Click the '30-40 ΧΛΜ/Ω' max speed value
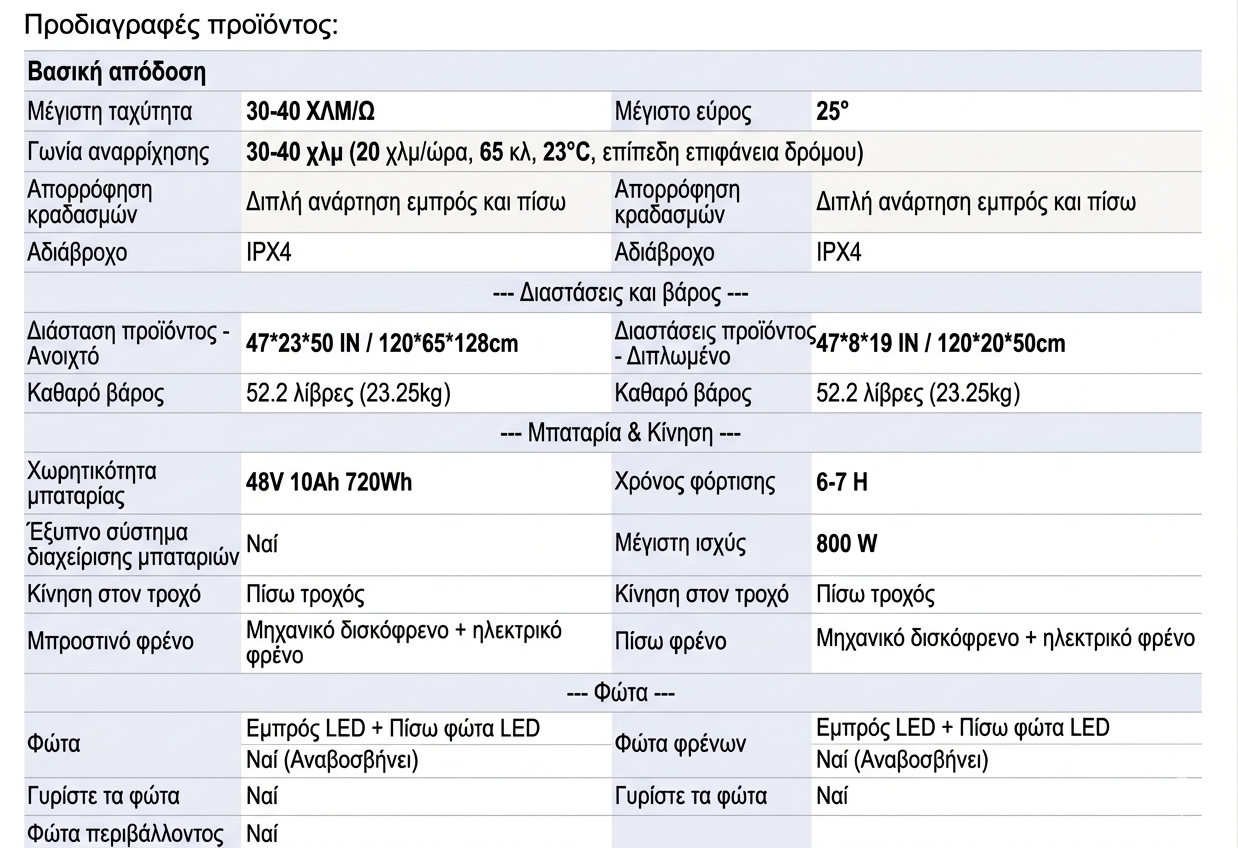Viewport: 1238px width, 848px height. (311, 111)
